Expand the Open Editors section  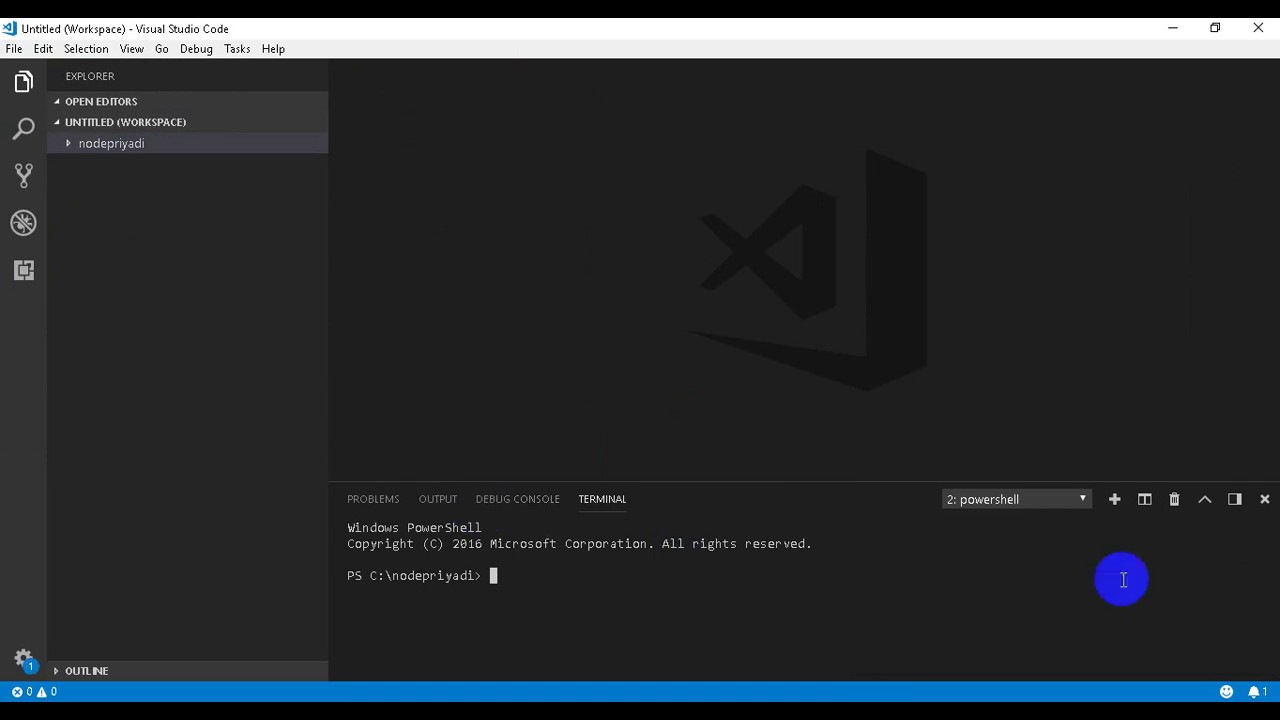click(x=188, y=101)
